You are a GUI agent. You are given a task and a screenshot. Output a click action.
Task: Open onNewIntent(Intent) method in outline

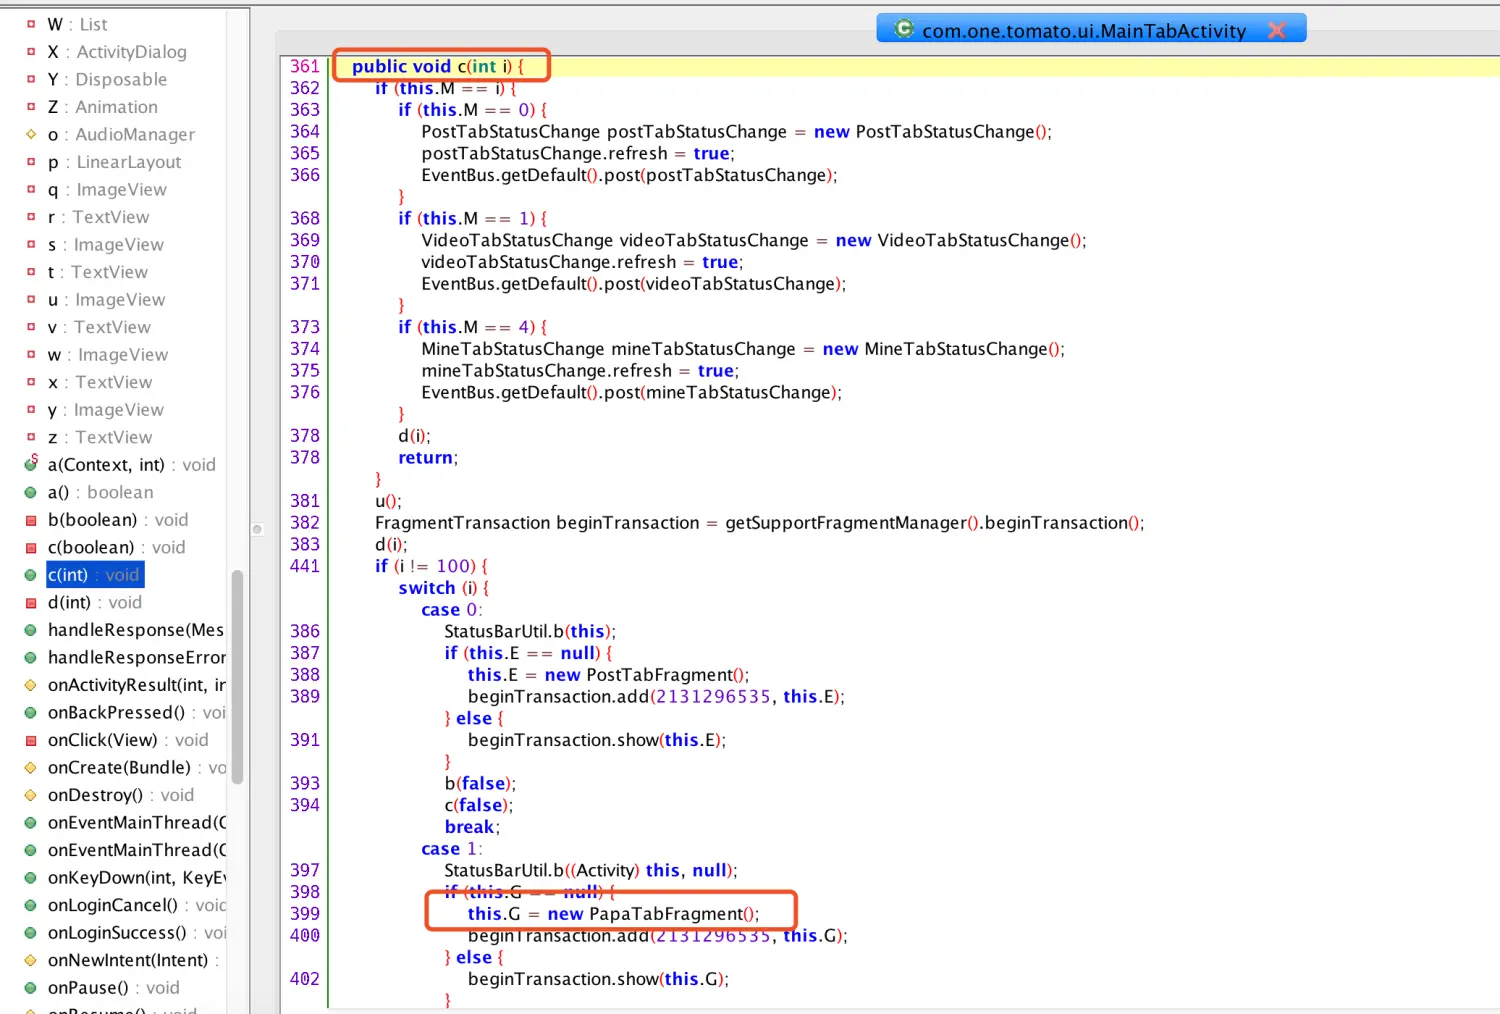133,959
